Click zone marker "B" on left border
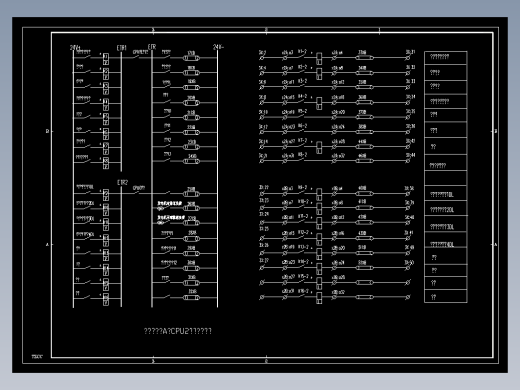This screenshot has height=390, width=520. coord(47,131)
